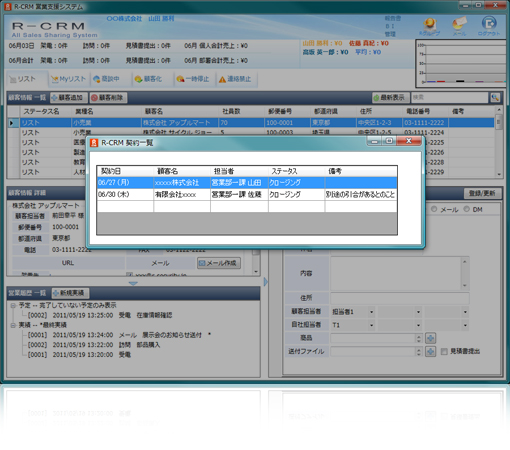
Task: Click the 電話番号 column header
Action: coord(425,111)
